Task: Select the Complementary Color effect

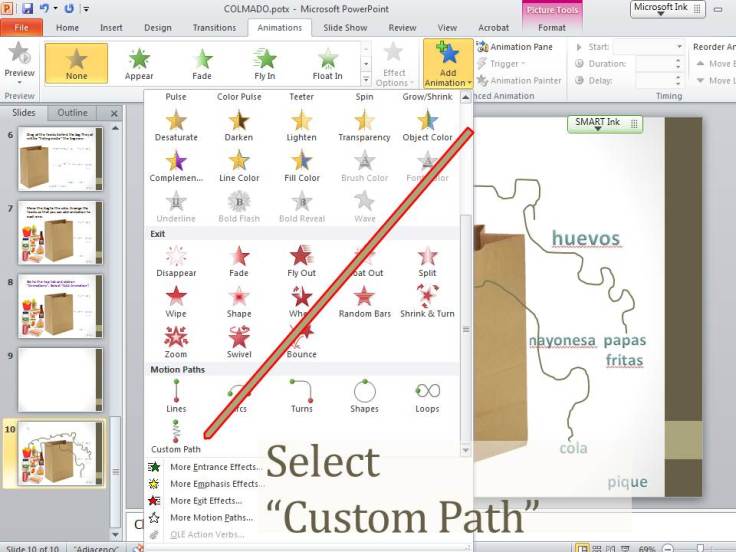Action: 176,166
